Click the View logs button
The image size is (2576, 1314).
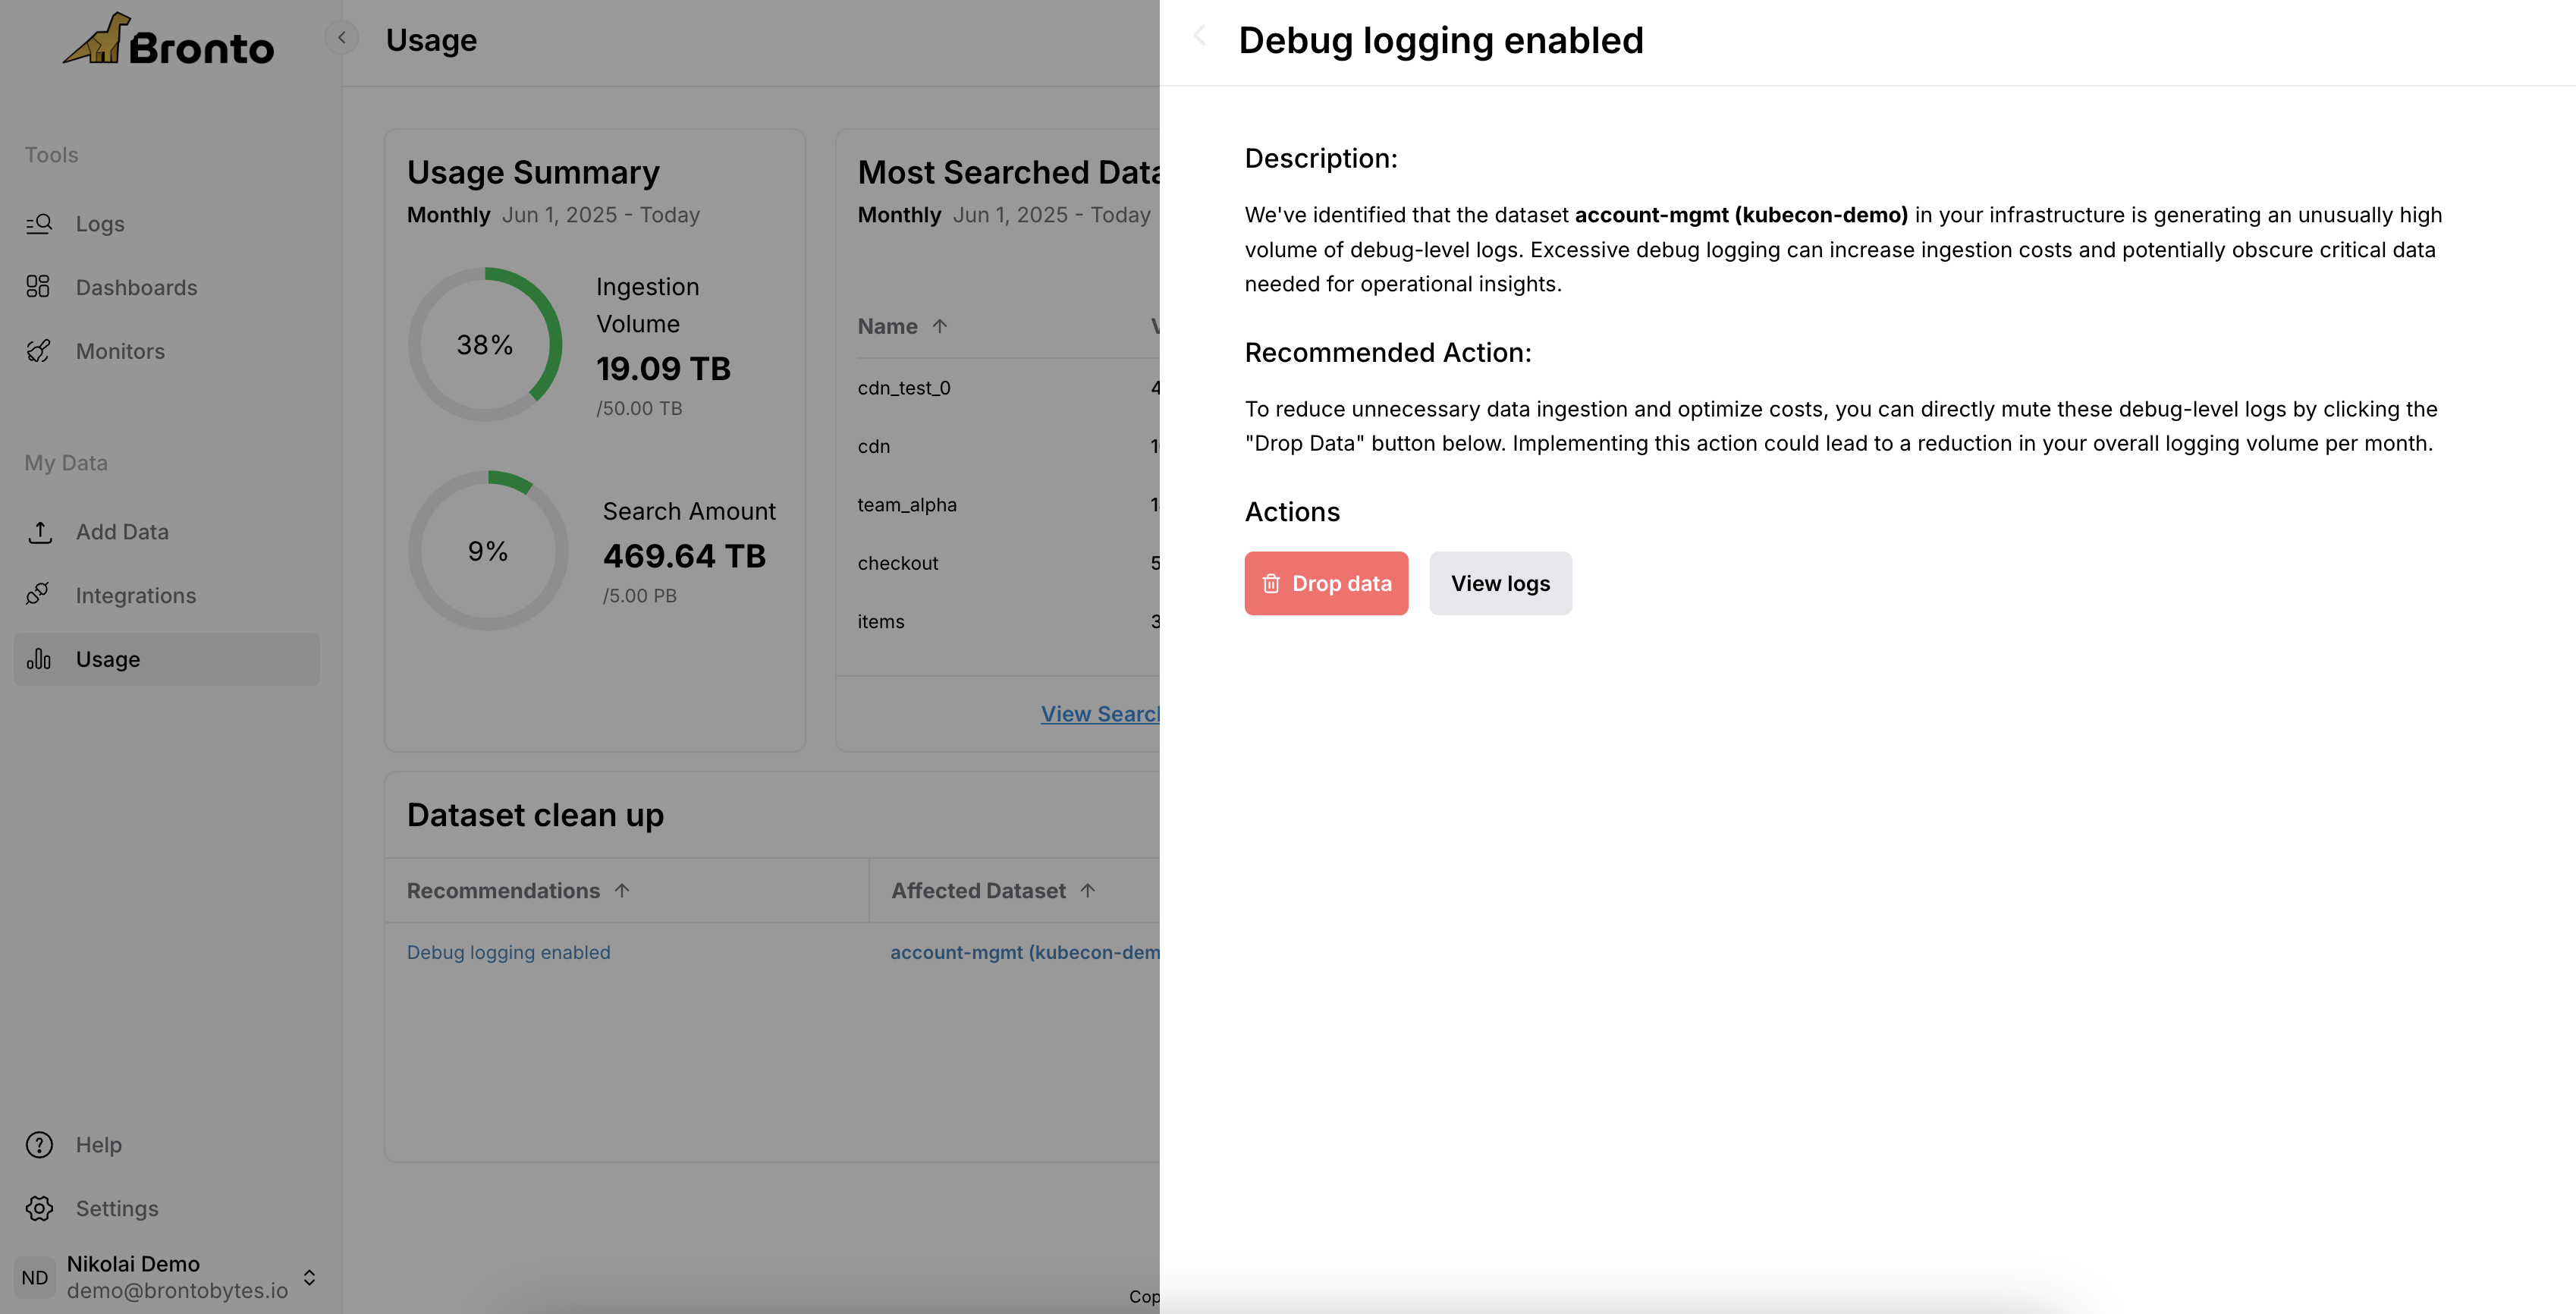[1500, 583]
